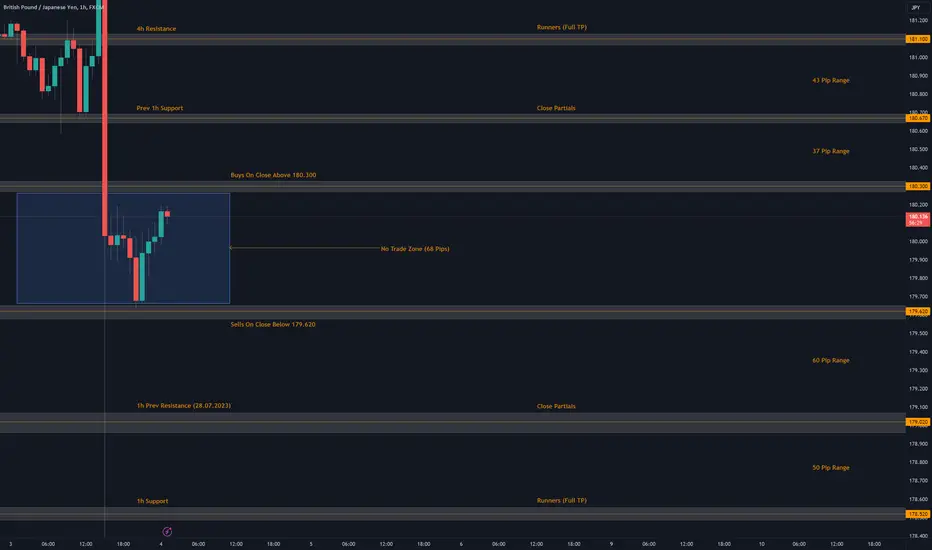Click 'Buys On Close Above 180.300' text
The width and height of the screenshot is (932, 550).
point(273,175)
